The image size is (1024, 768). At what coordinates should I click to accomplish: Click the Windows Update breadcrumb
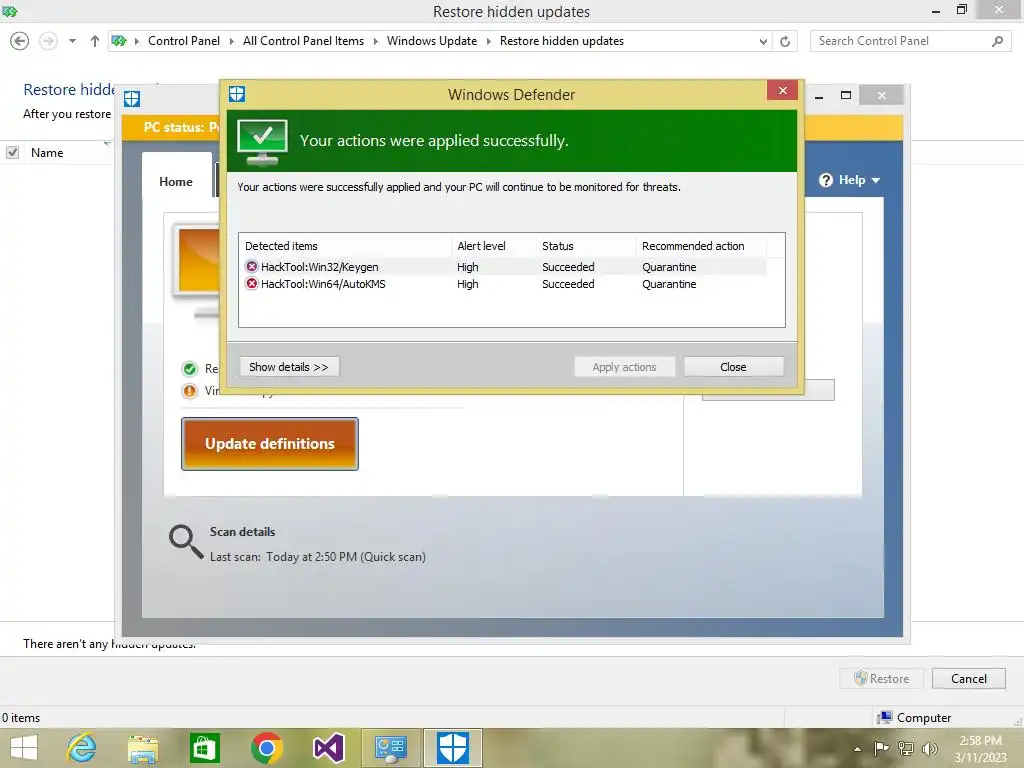(x=432, y=41)
